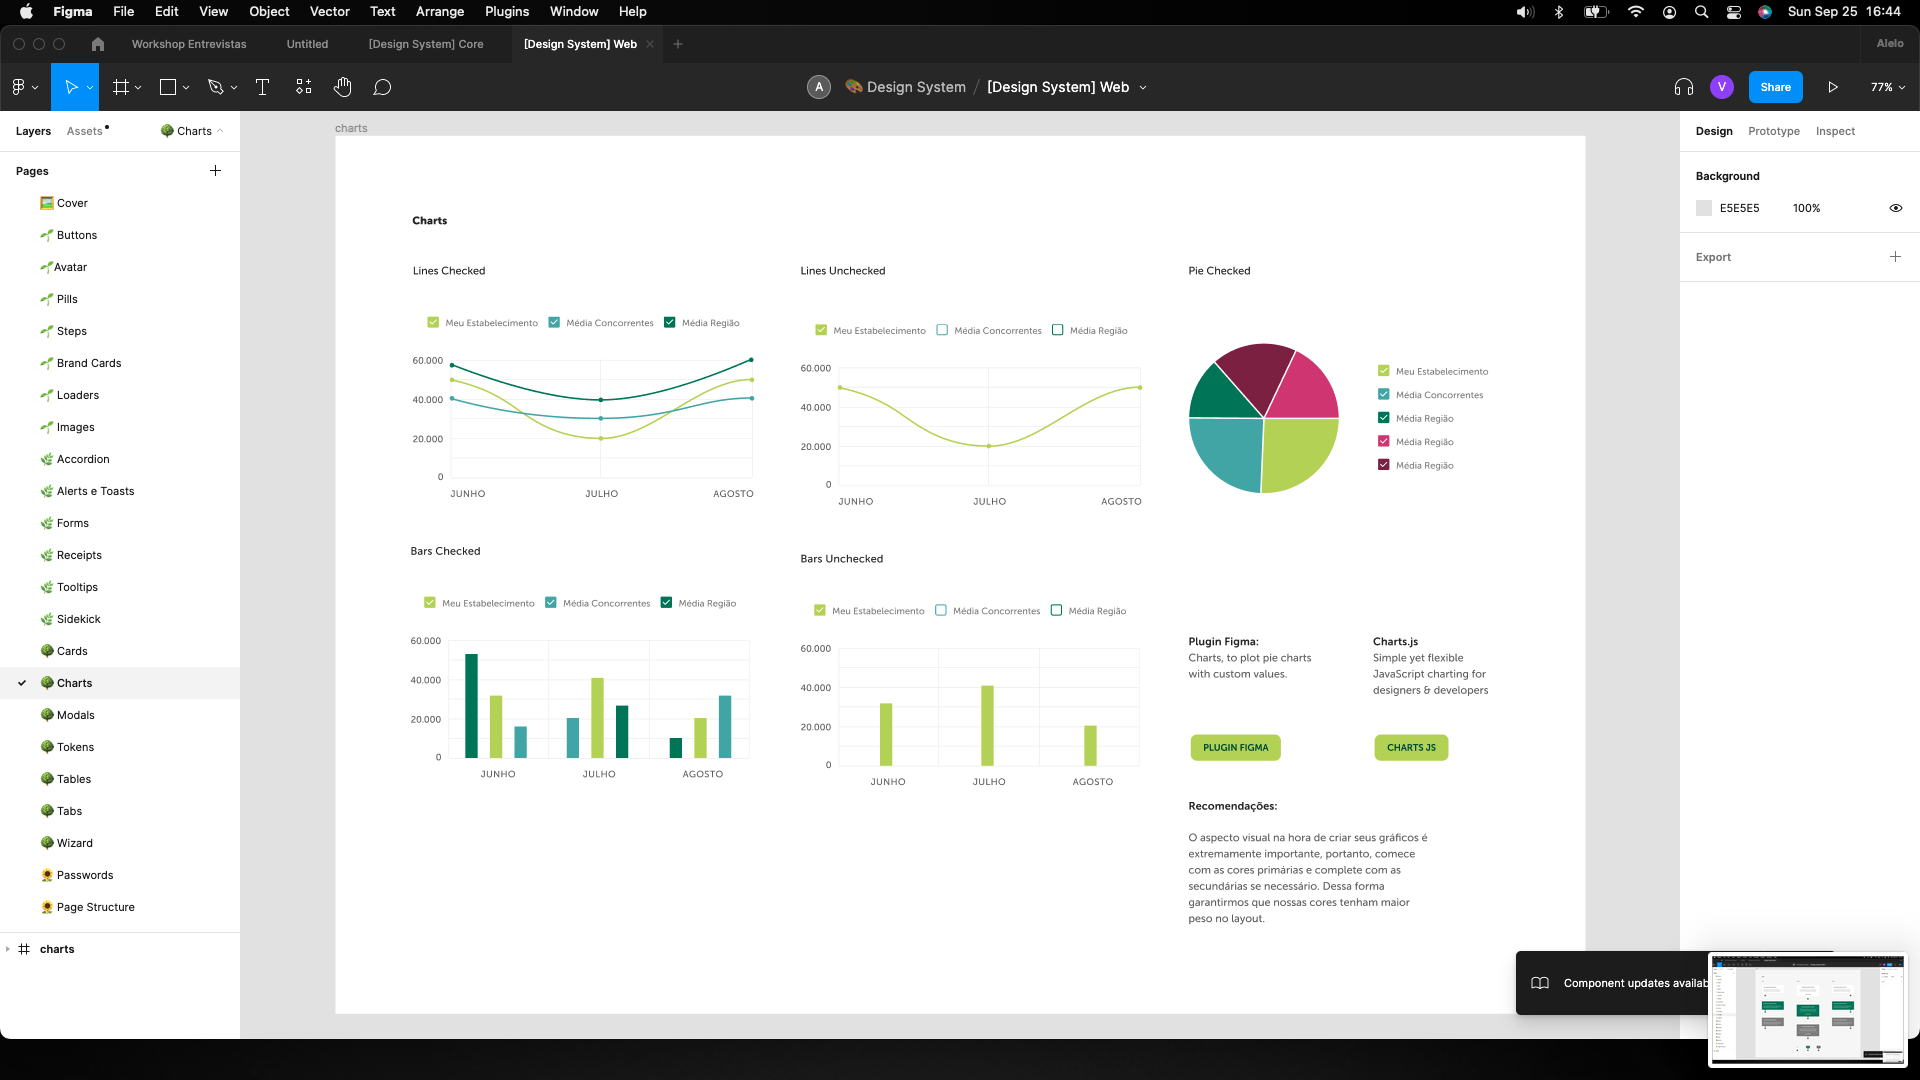Viewport: 1920px width, 1080px height.
Task: Open the Frame tool dropdown arrow
Action: (138, 88)
